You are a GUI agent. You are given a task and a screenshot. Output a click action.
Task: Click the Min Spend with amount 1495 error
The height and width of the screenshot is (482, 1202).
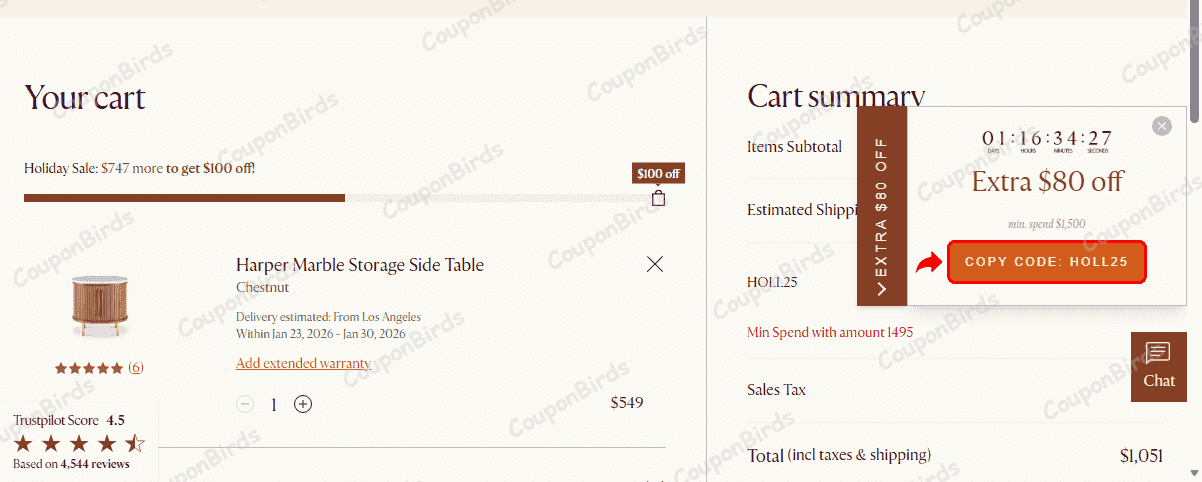[x=830, y=332]
